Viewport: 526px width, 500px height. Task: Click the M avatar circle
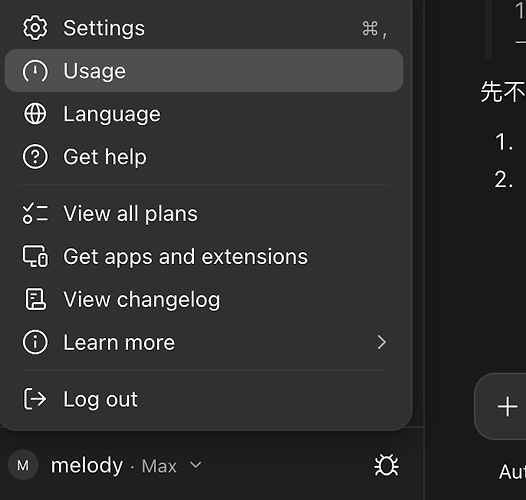click(x=23, y=465)
